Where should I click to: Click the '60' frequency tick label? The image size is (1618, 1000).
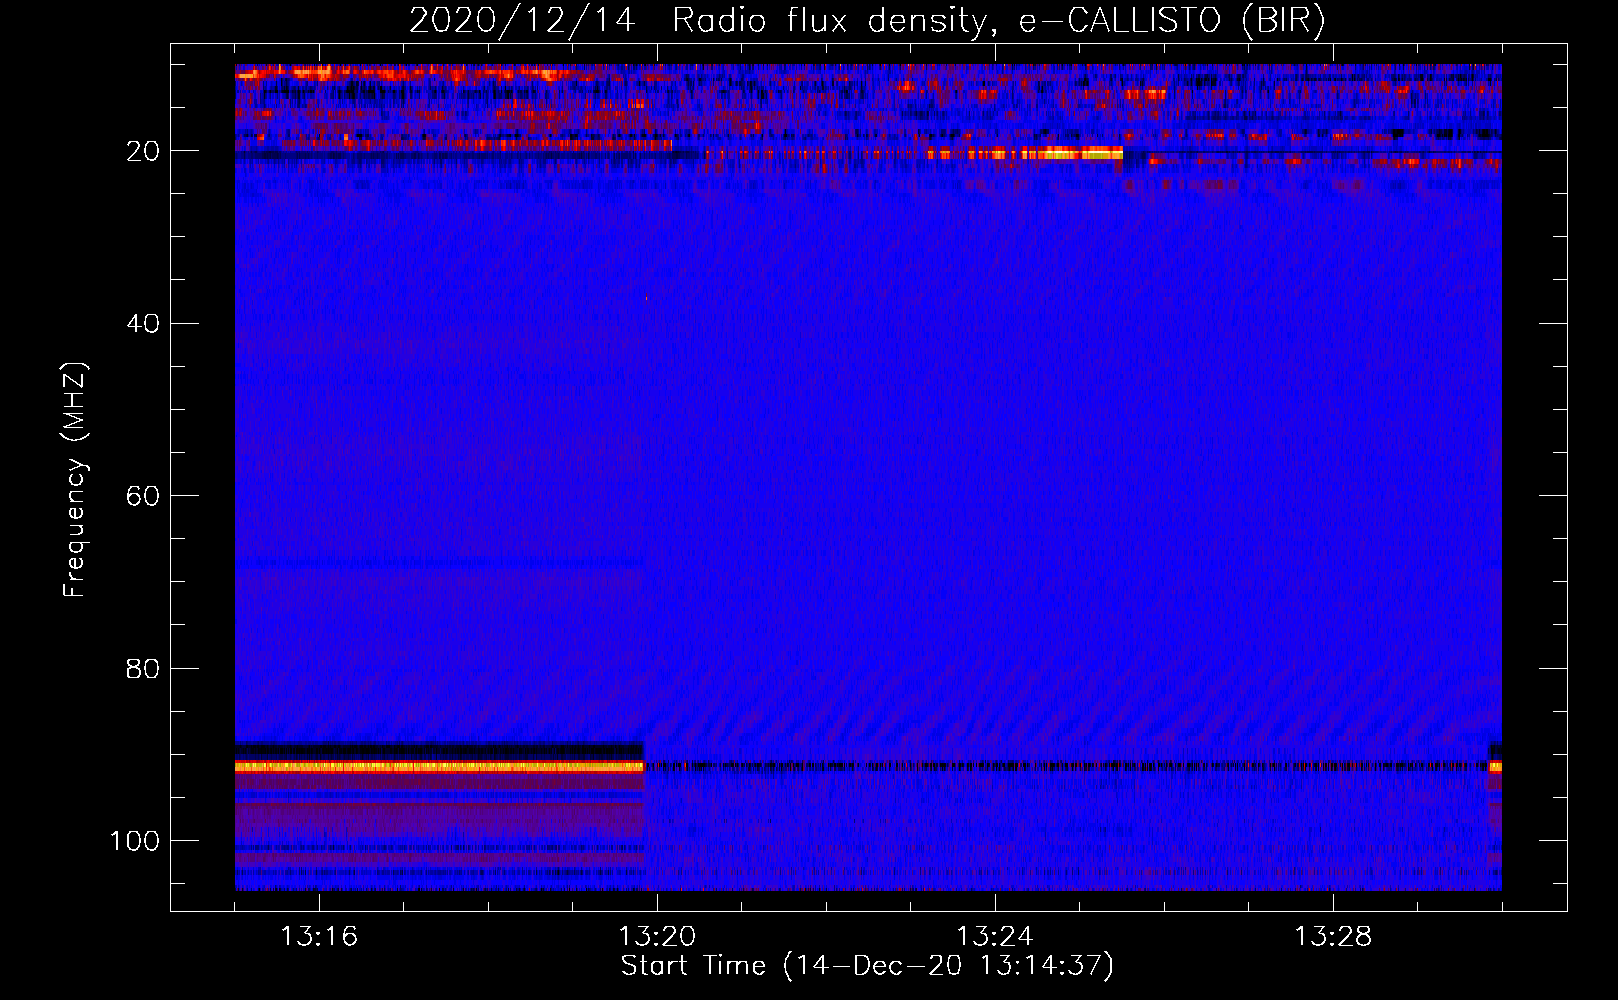point(143,496)
